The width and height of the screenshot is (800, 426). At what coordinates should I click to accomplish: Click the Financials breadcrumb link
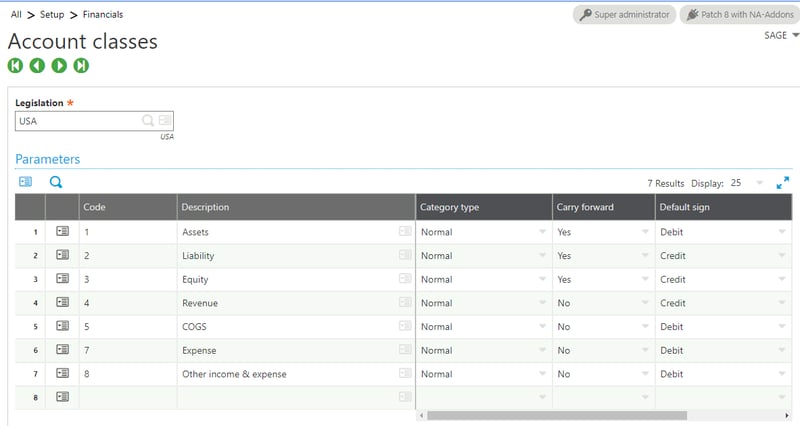click(x=103, y=15)
